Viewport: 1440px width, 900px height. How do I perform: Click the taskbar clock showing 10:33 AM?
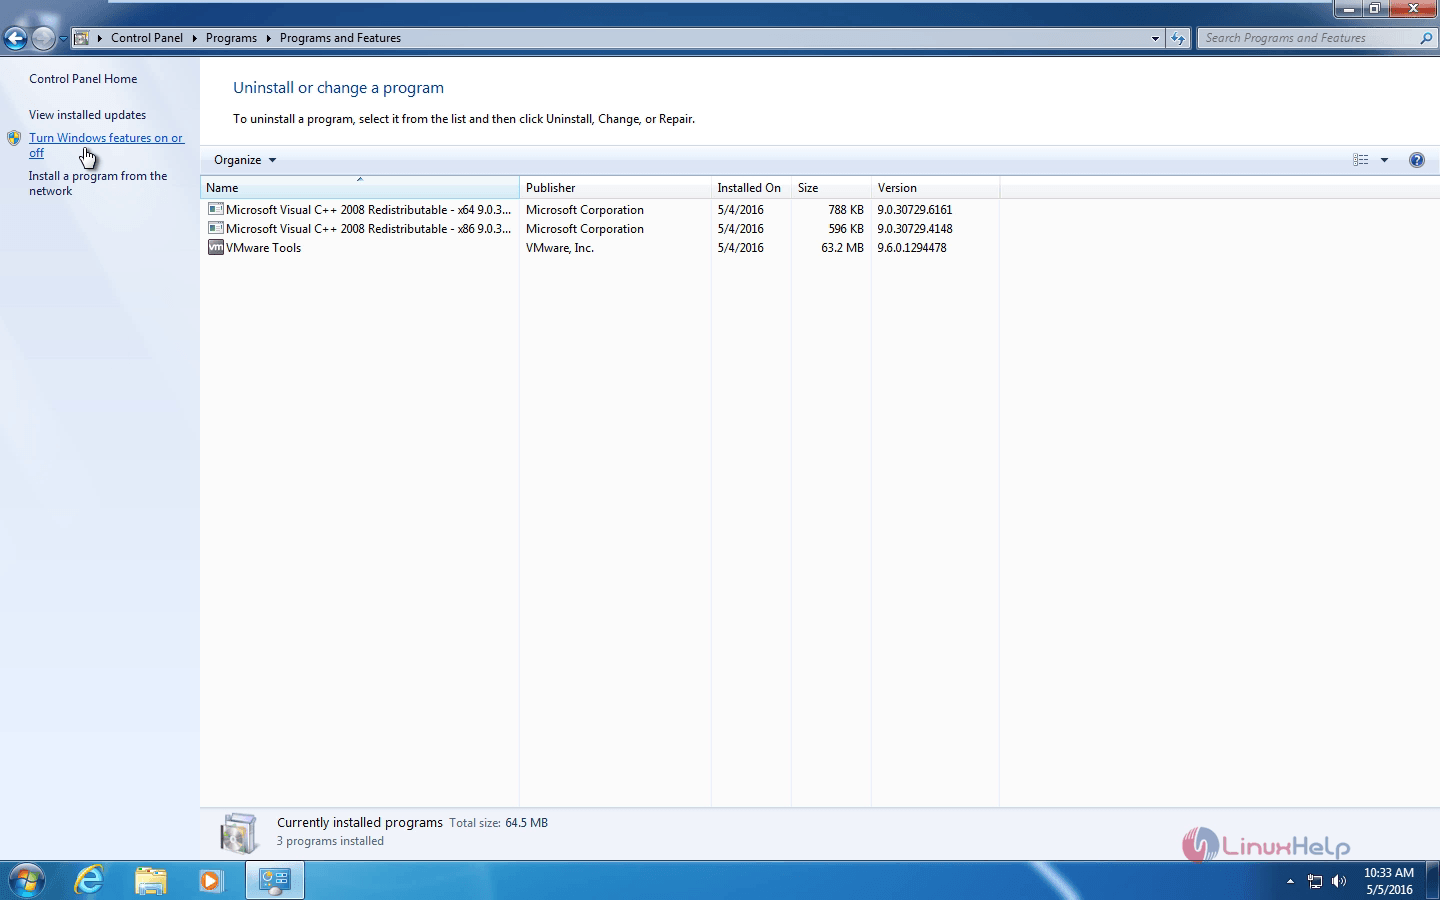[x=1388, y=881]
